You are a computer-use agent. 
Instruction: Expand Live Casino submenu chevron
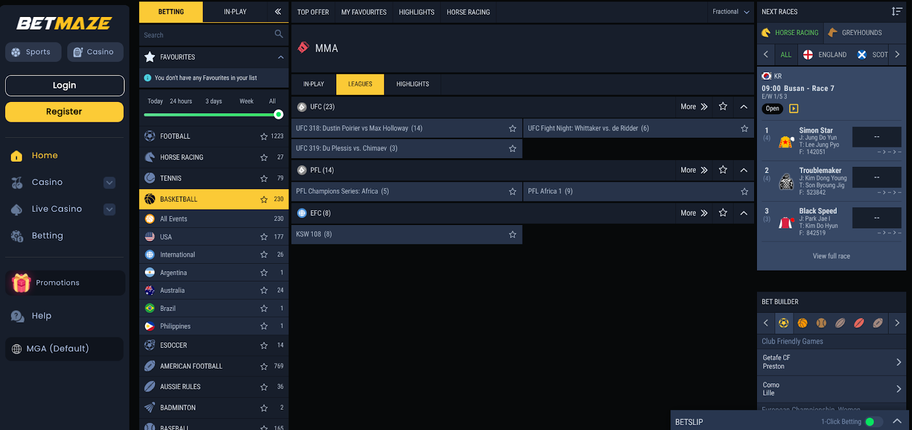(x=109, y=209)
